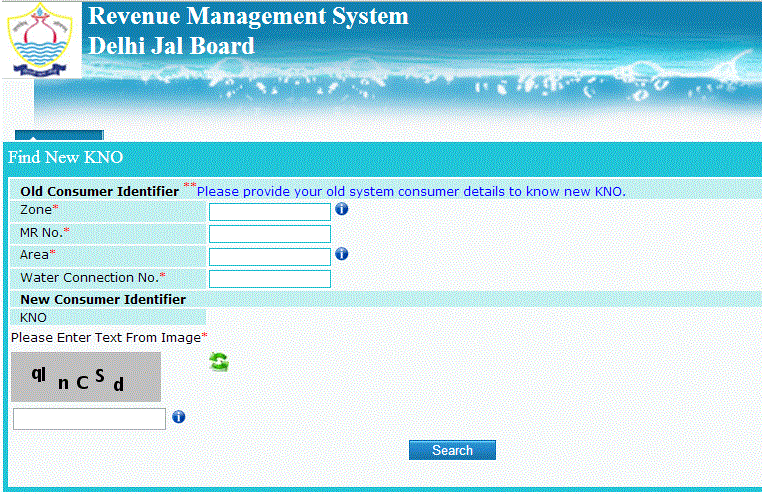Screen dimensions: 762x494
Task: Click the info icon next to Area field
Action: [342, 254]
